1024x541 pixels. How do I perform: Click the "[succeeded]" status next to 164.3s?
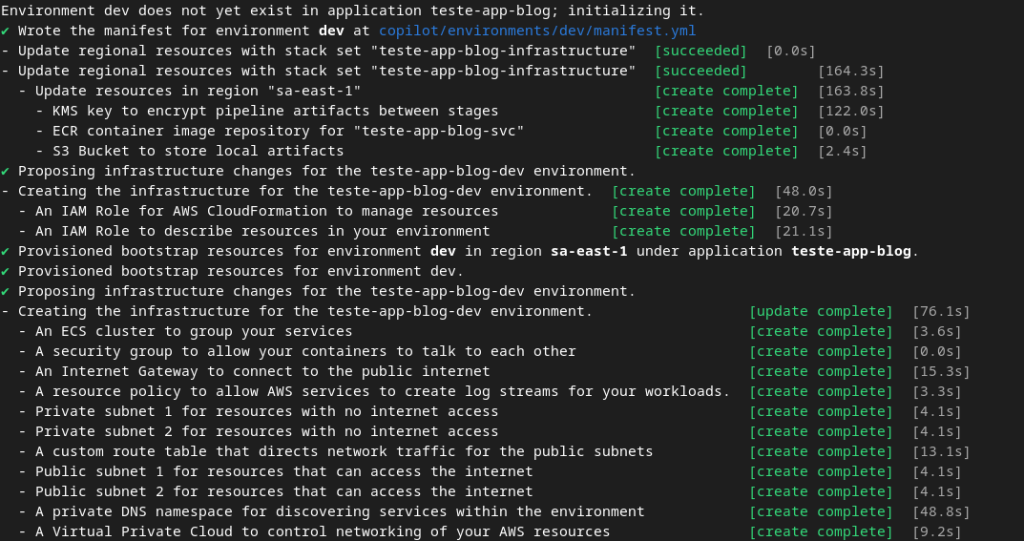pyautogui.click(x=700, y=71)
